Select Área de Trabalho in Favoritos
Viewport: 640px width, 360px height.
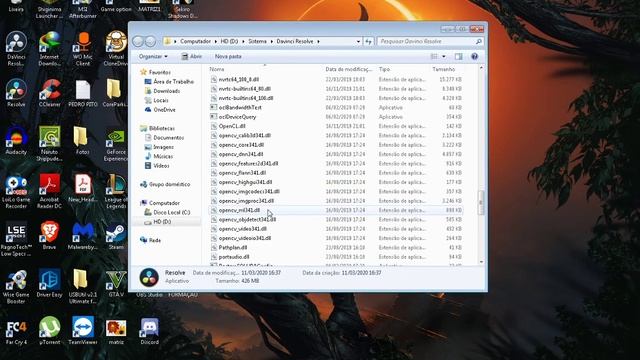click(x=169, y=82)
